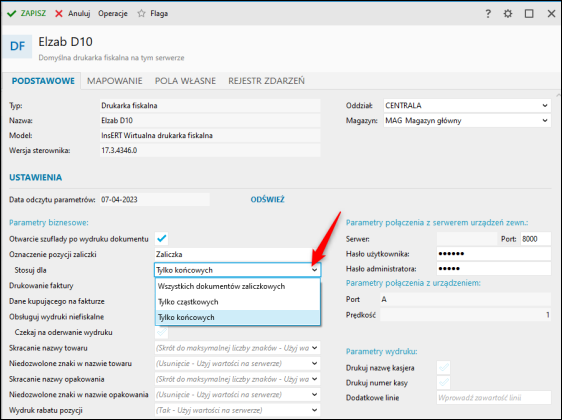The height and width of the screenshot is (420, 562).
Task: Open the POLA WŁASNE tab
Action: pyautogui.click(x=185, y=81)
